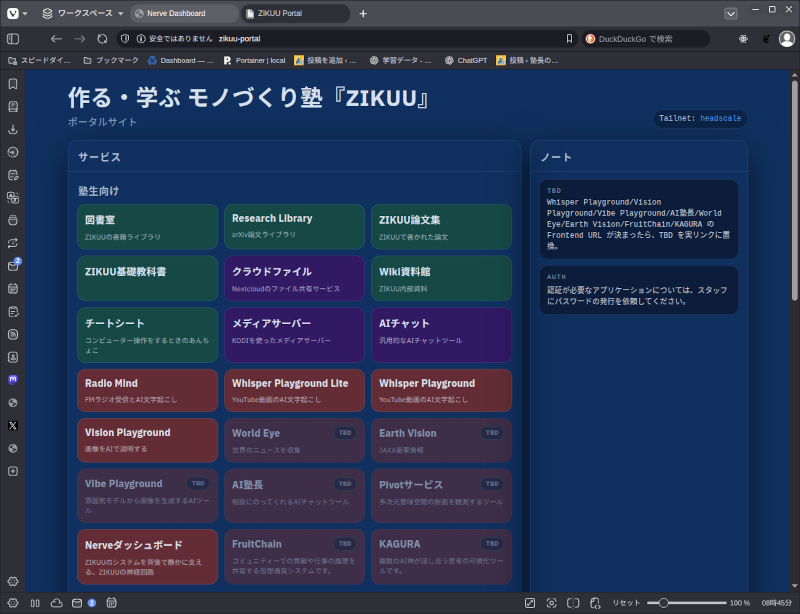Click the capture page camera icon

tap(551, 603)
